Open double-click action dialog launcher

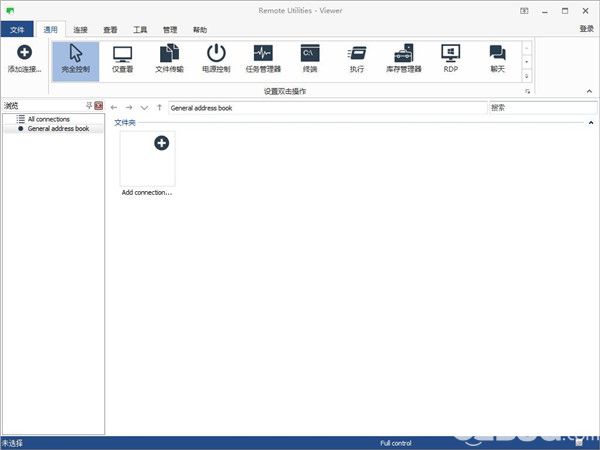click(x=528, y=91)
